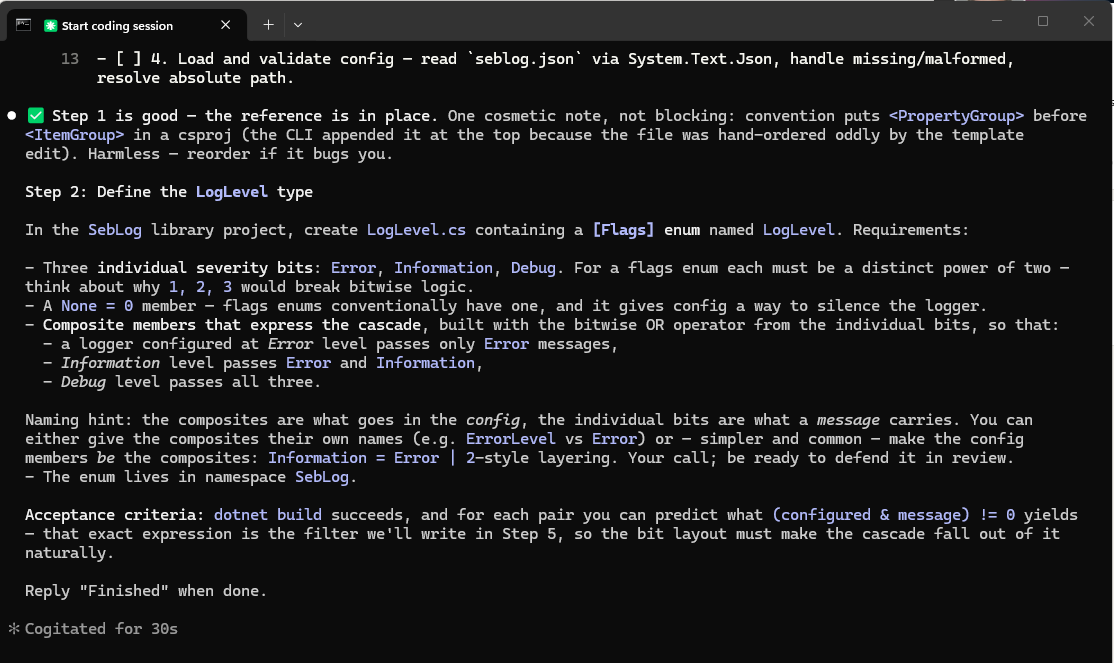The width and height of the screenshot is (1114, 663).
Task: Click the 'dotnet build' command text
Action: tap(267, 515)
